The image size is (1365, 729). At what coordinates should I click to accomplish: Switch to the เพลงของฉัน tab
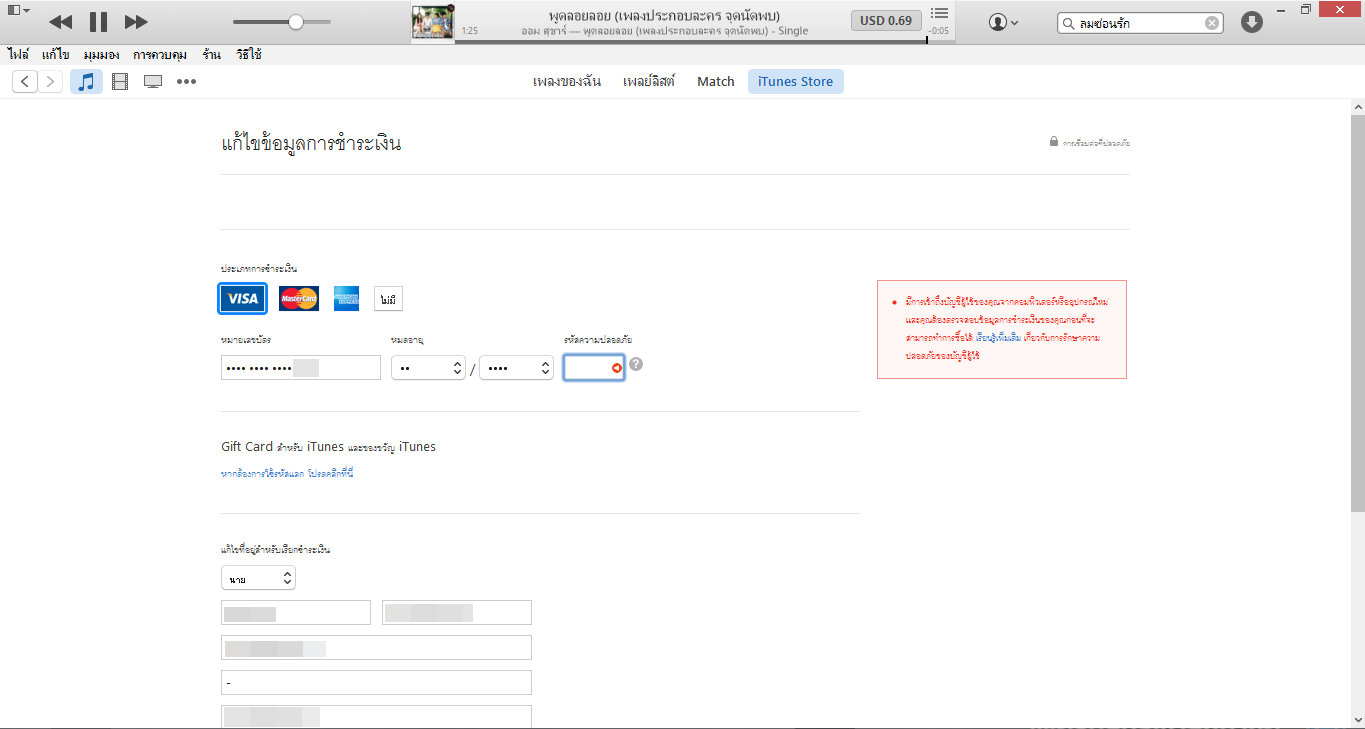567,82
